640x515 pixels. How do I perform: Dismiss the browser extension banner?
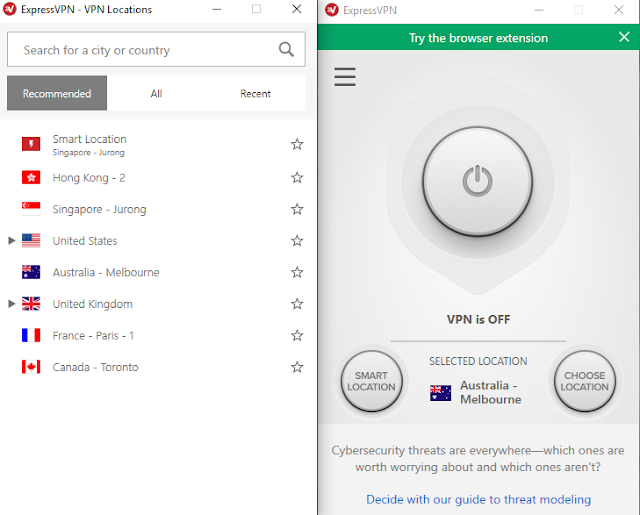(624, 37)
